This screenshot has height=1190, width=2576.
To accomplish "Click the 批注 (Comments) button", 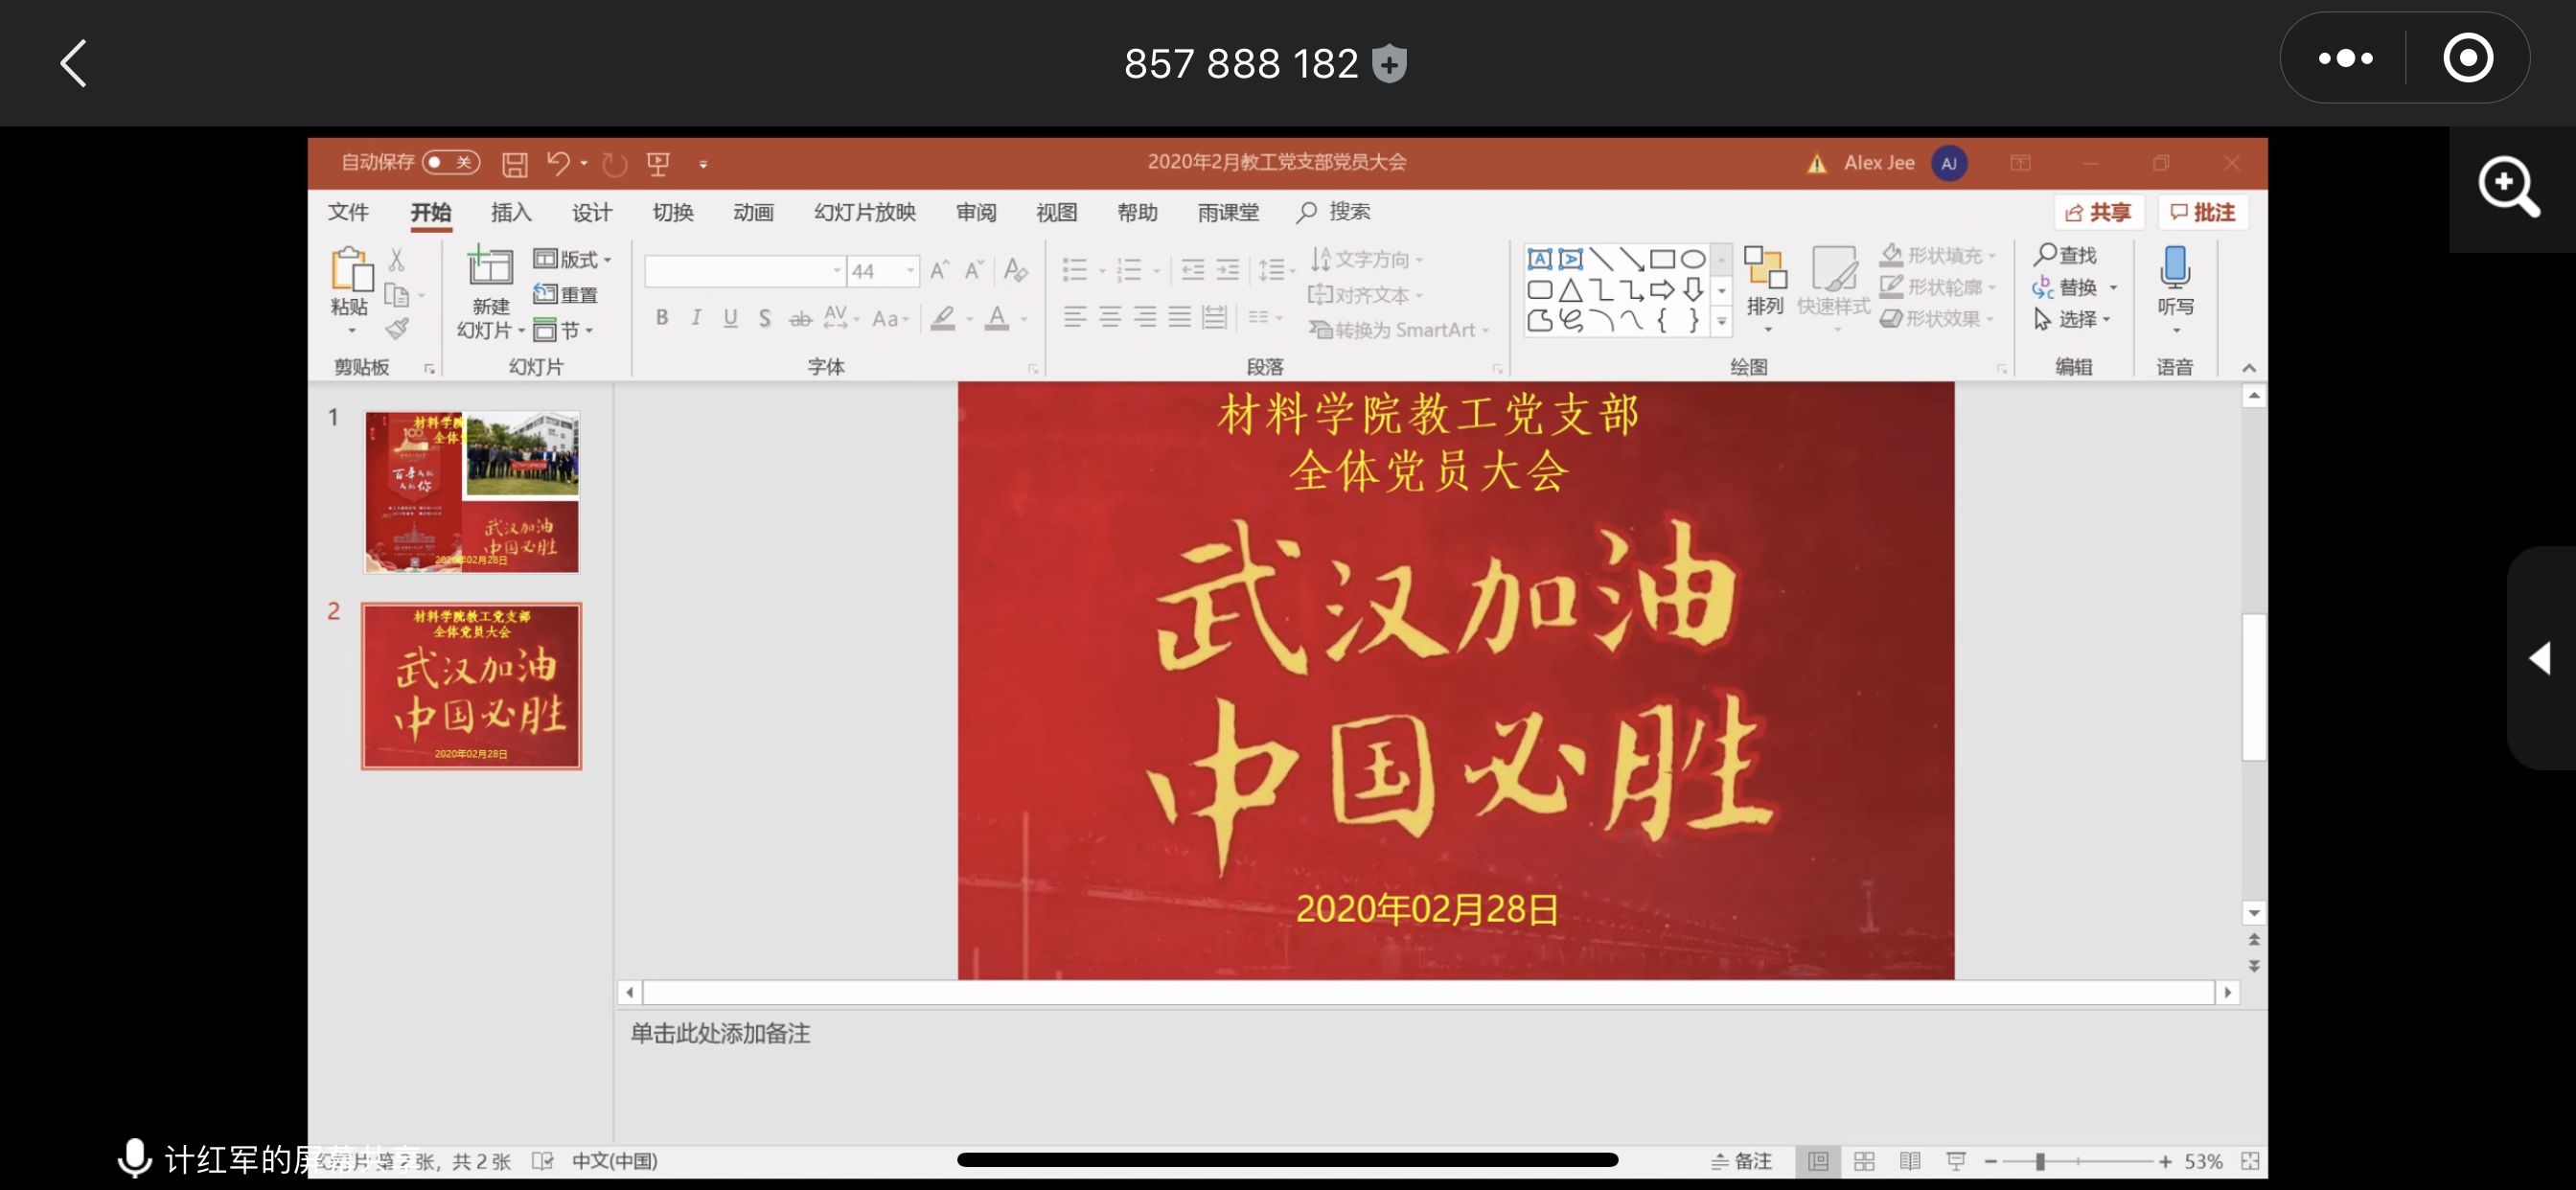I will pos(2204,212).
